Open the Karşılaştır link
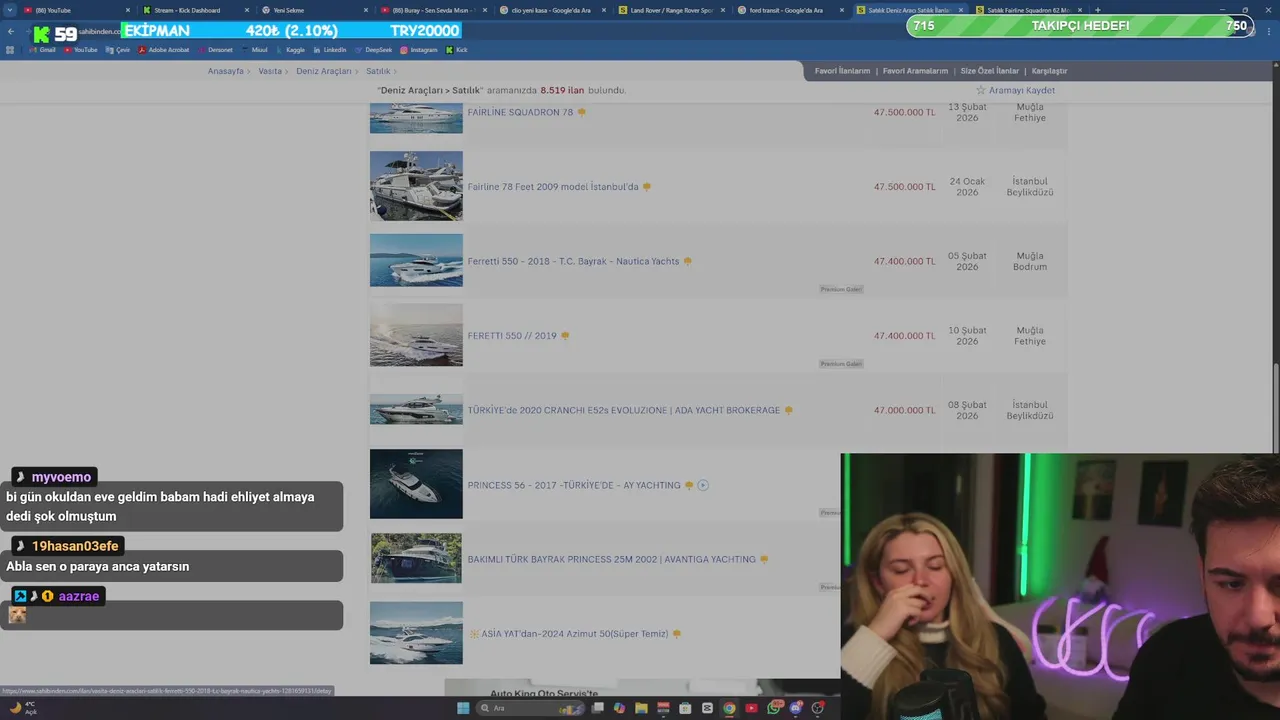 [x=1050, y=71]
